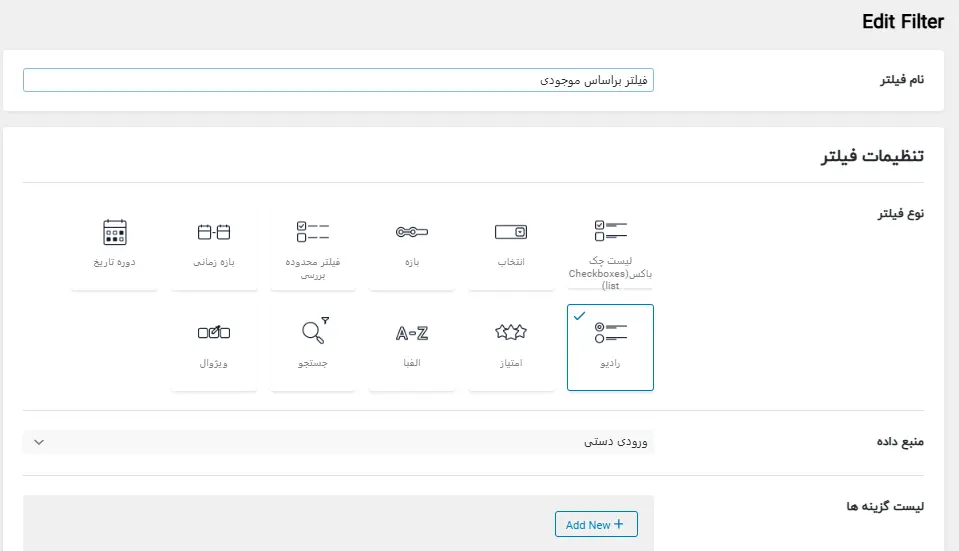959x551 pixels.
Task: Select the Checkboxes list filter type icon
Action: (x=610, y=231)
